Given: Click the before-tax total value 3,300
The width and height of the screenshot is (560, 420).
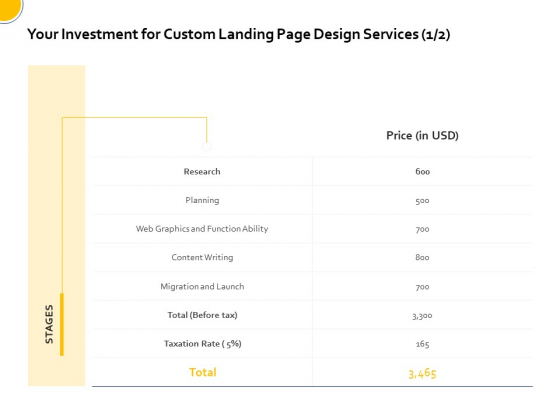Looking at the screenshot, I should click(x=422, y=316).
